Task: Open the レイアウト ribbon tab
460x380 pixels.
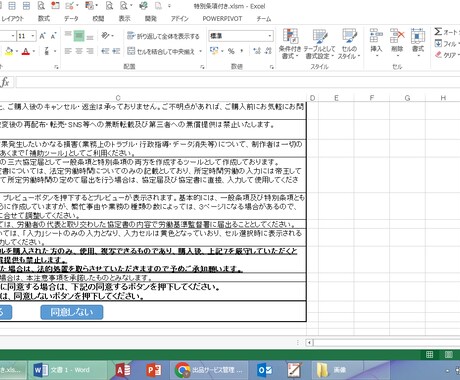Action: pos(12,19)
